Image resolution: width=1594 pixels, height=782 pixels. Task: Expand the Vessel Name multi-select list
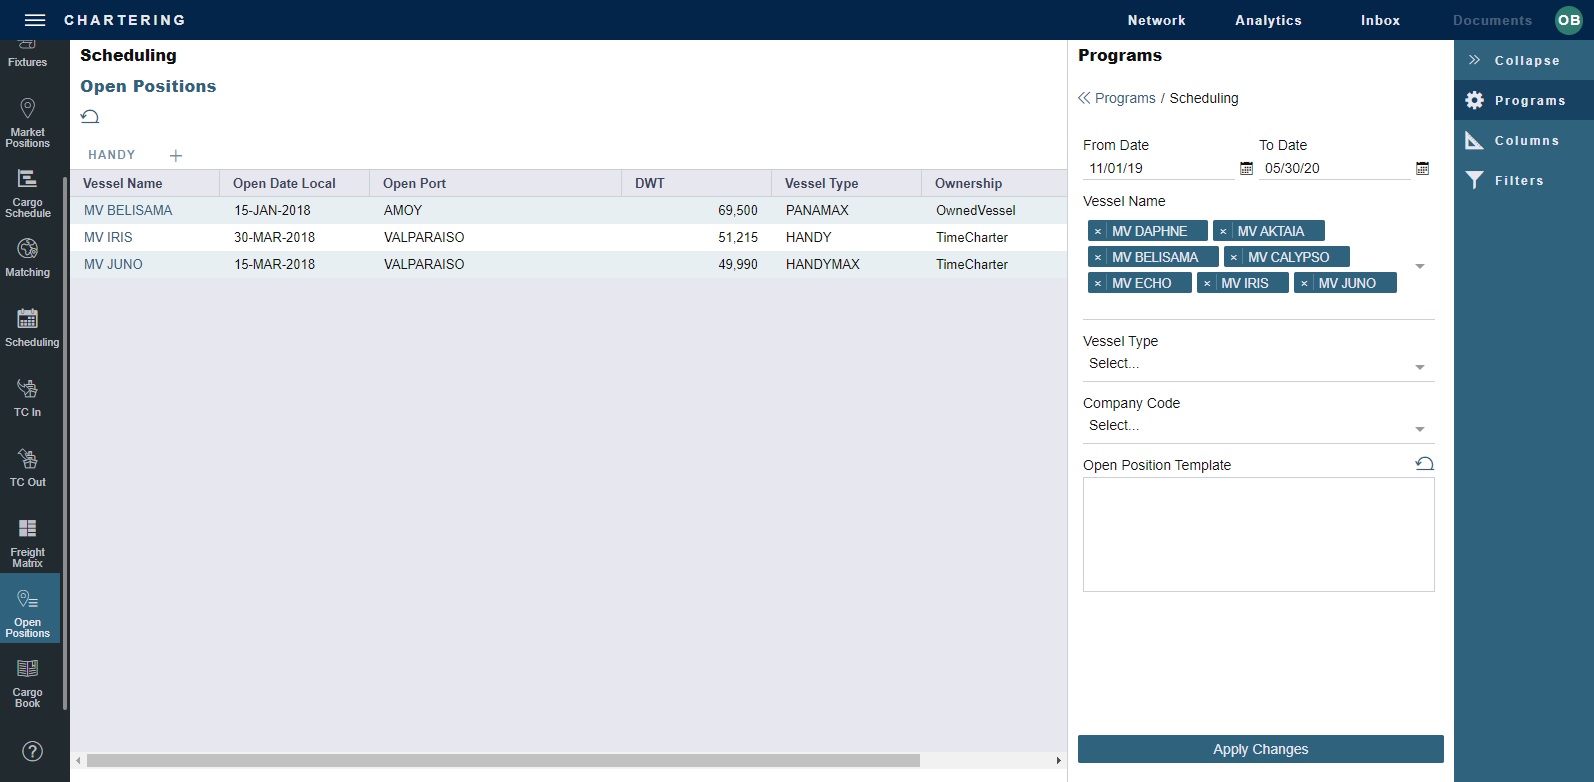(x=1419, y=266)
